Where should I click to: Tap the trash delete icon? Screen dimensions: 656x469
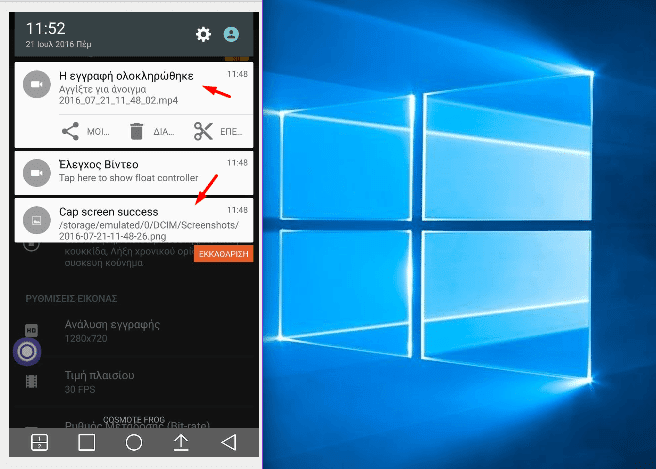click(x=136, y=131)
